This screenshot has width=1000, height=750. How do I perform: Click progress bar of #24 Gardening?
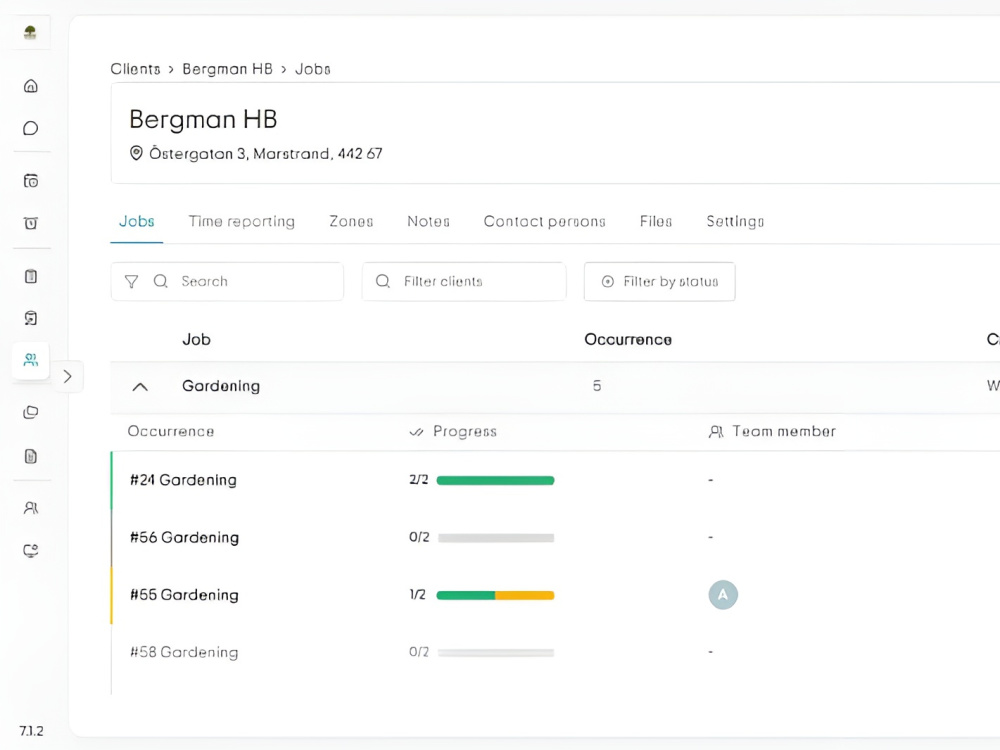[x=496, y=480]
